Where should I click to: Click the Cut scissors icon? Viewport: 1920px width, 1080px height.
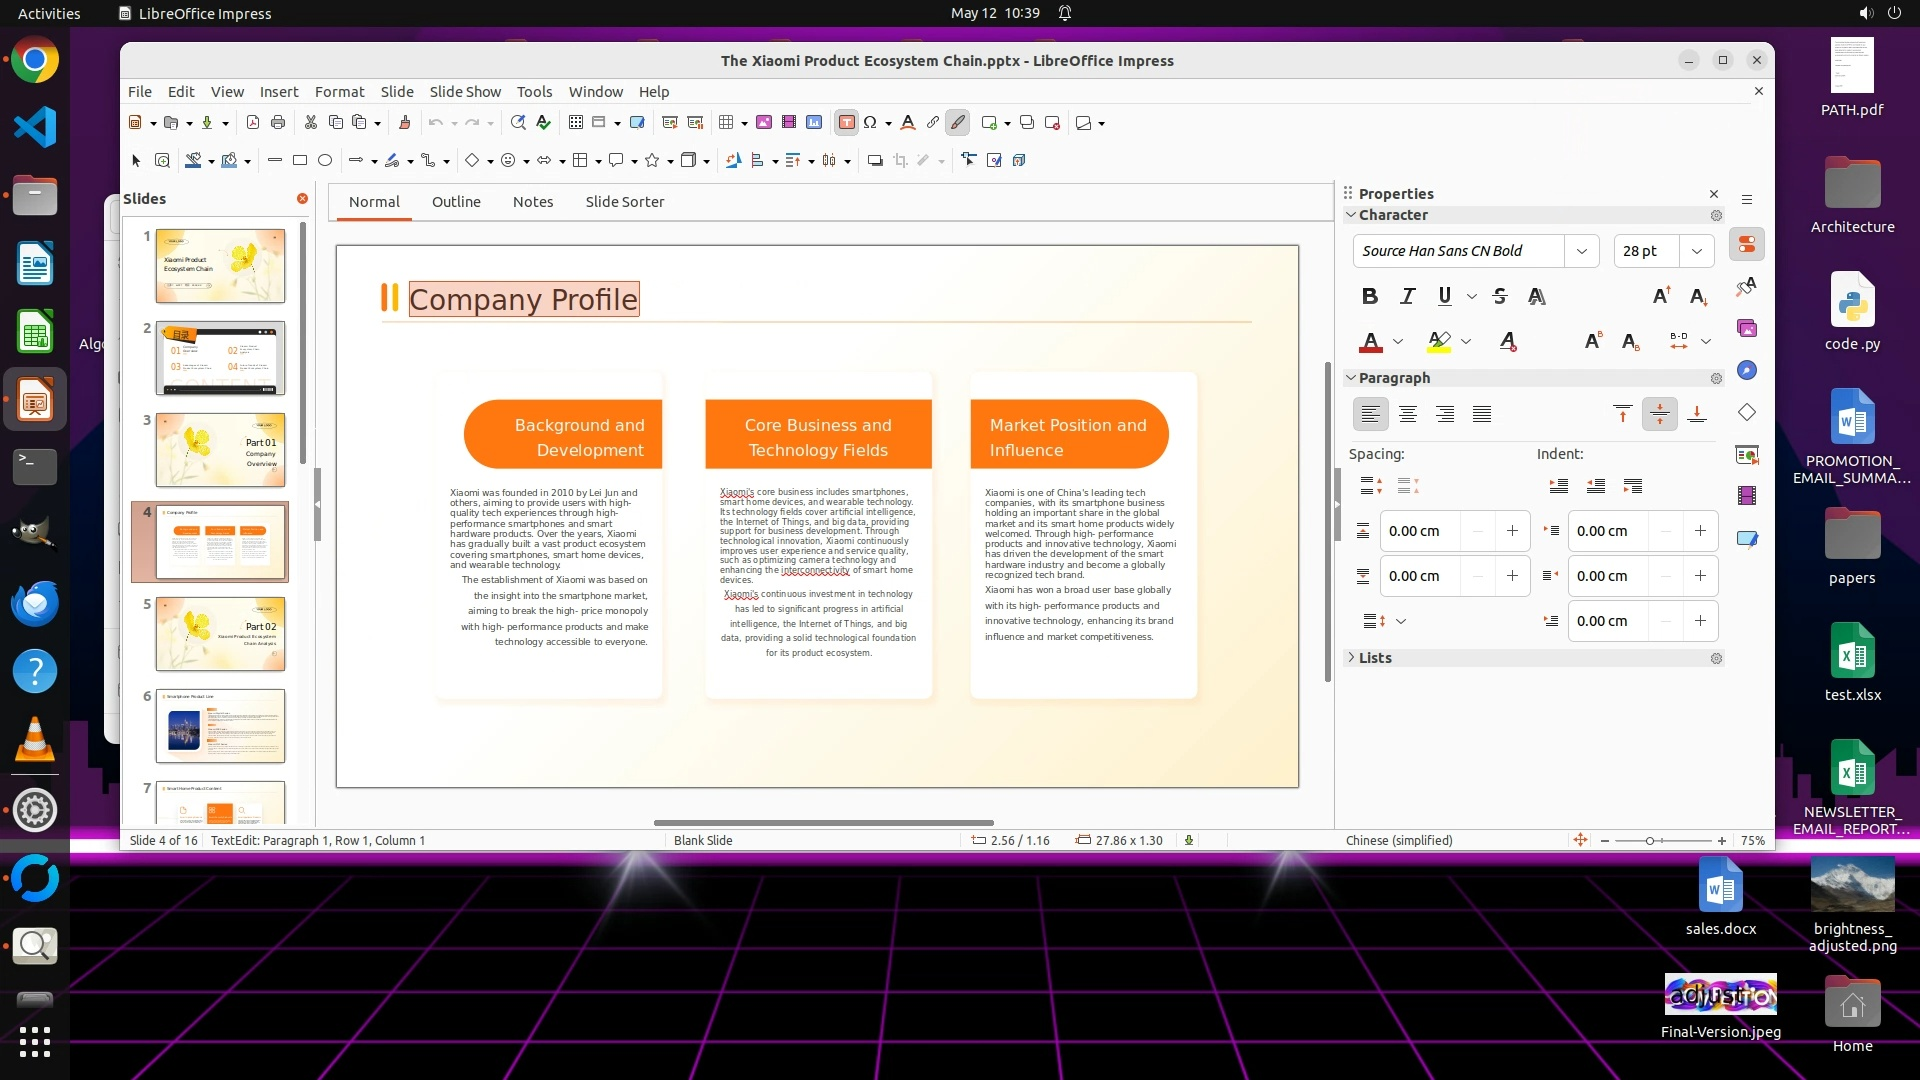pyautogui.click(x=311, y=123)
